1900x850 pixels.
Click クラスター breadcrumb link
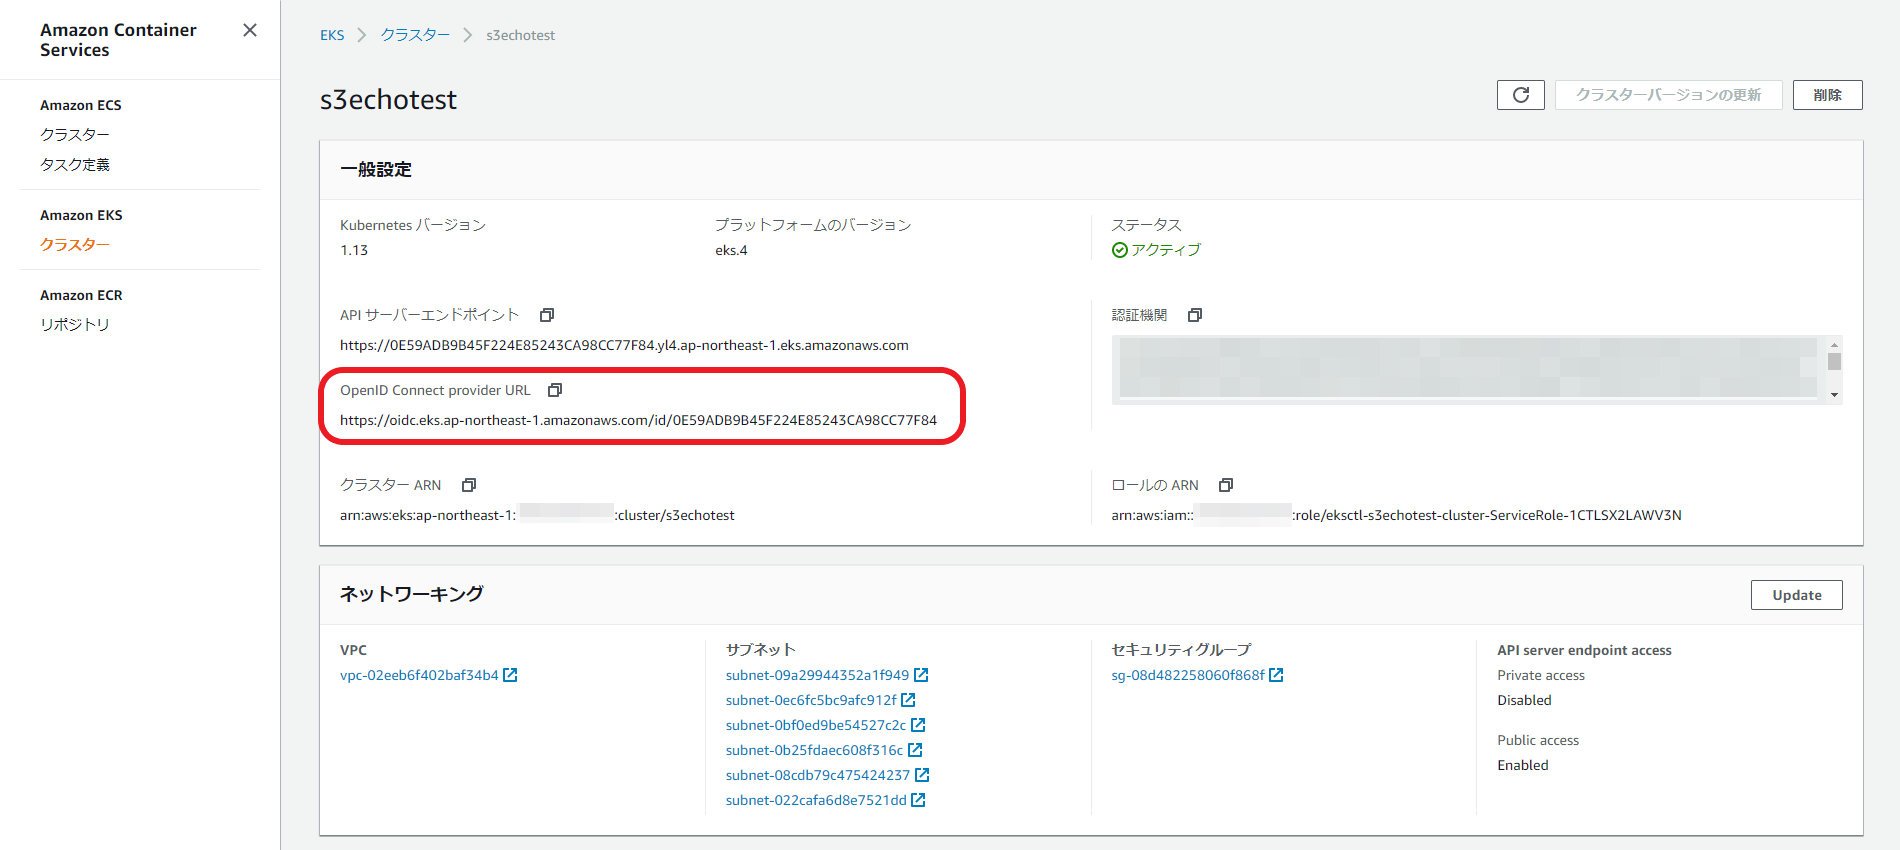(x=415, y=35)
